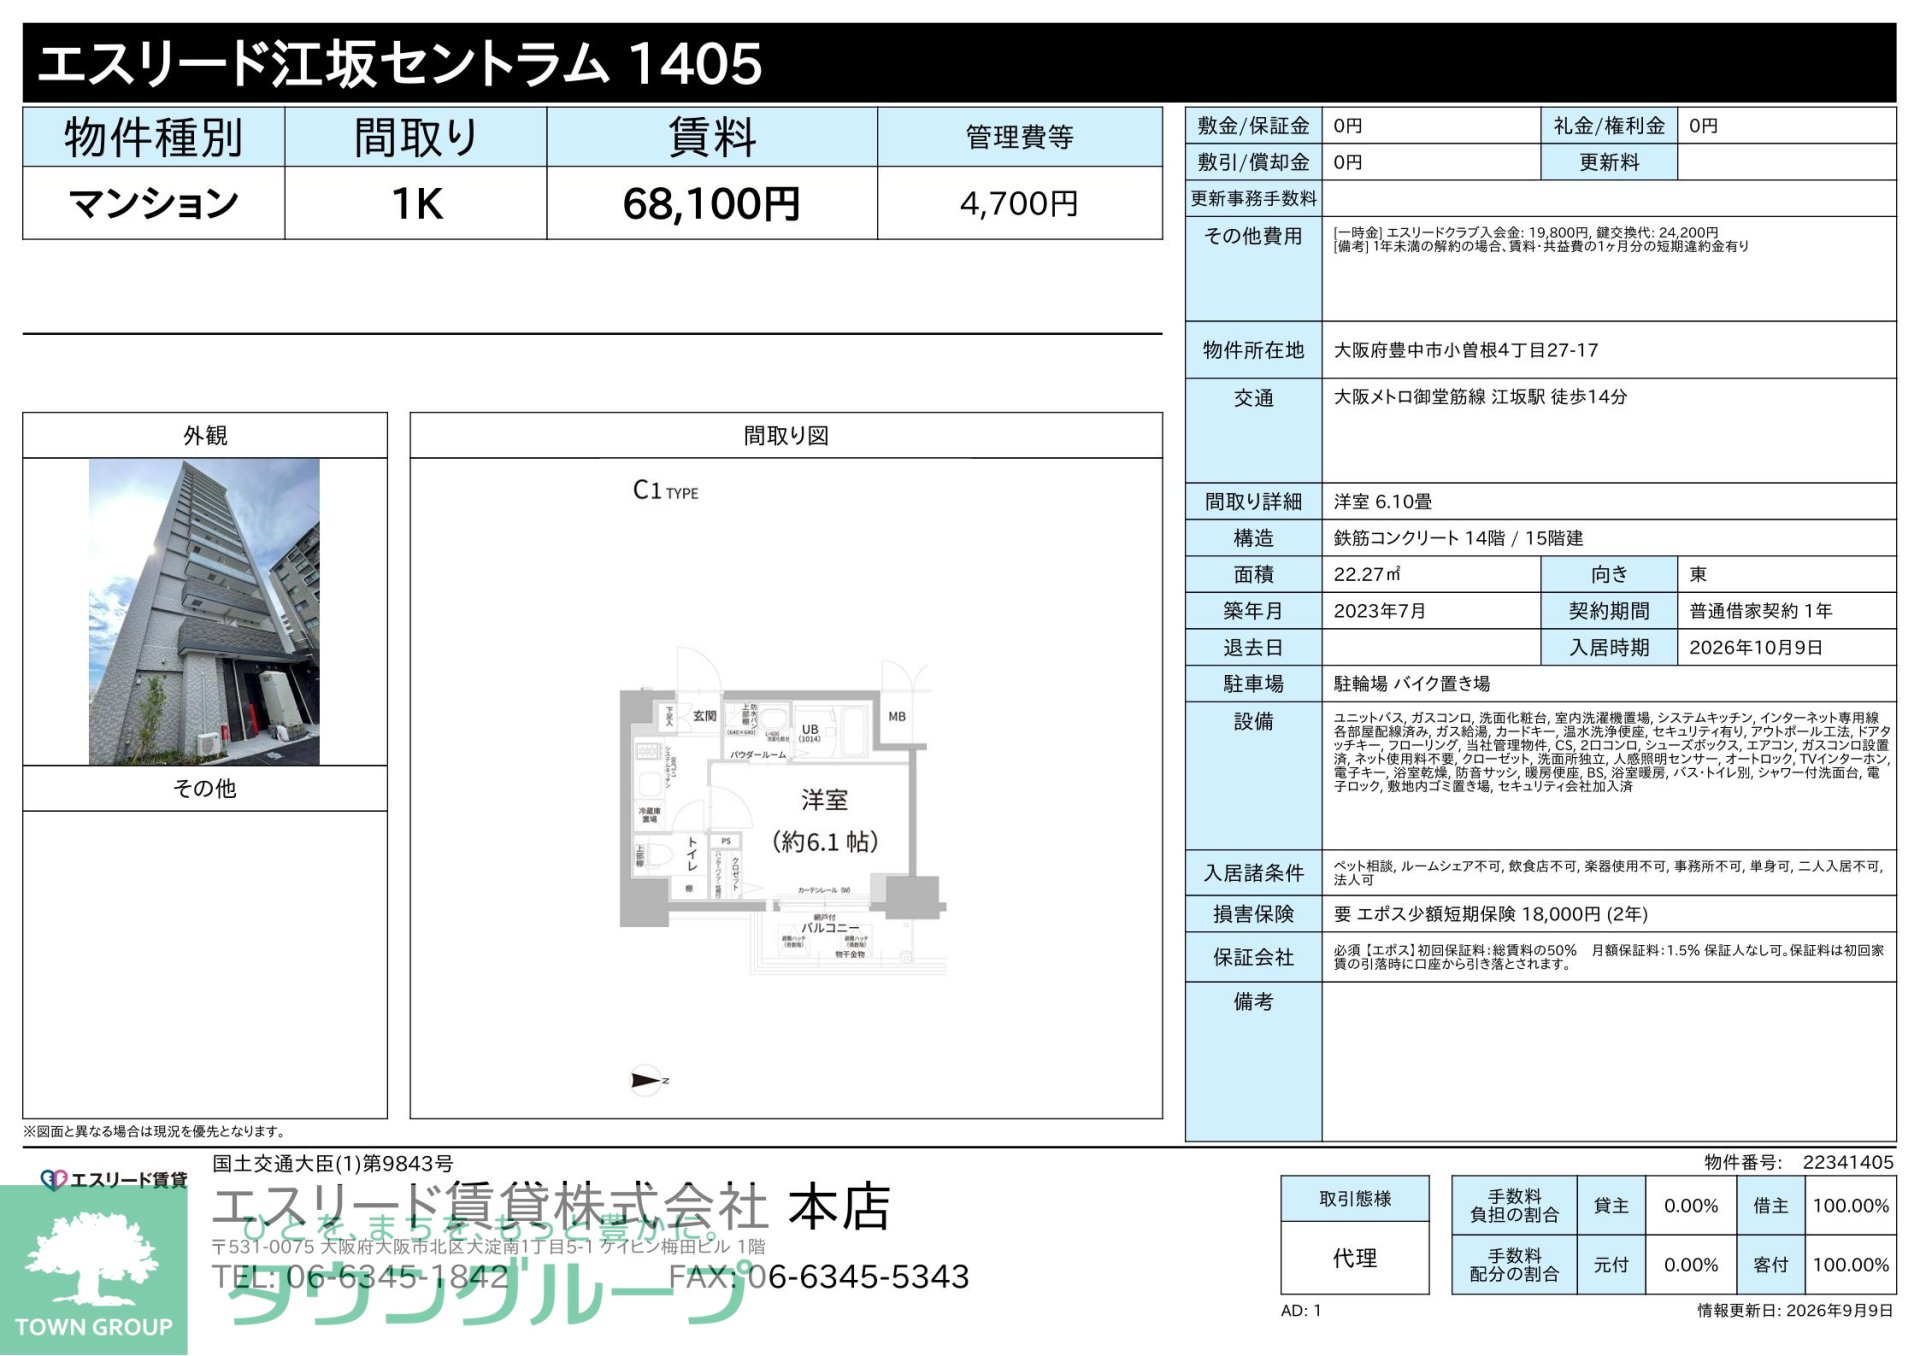Viewport: 1920px width, 1356px height.
Task: Click the C1 TYPE floor plan drawing
Action: coord(783,810)
